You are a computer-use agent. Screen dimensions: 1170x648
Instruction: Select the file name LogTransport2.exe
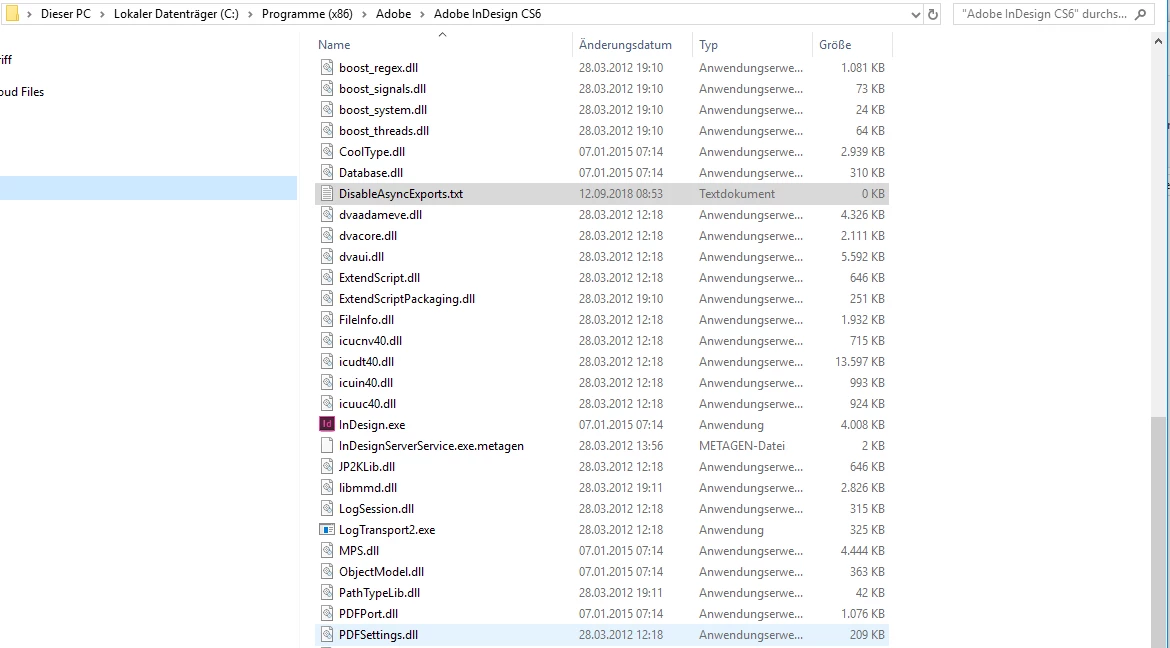pyautogui.click(x=387, y=530)
